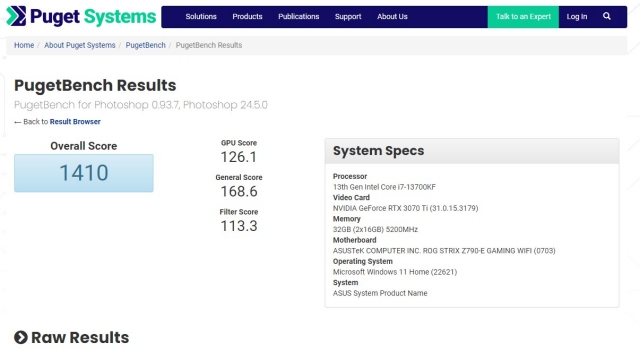Select the PugetBench Results heading
The width and height of the screenshot is (640, 360).
tap(95, 85)
